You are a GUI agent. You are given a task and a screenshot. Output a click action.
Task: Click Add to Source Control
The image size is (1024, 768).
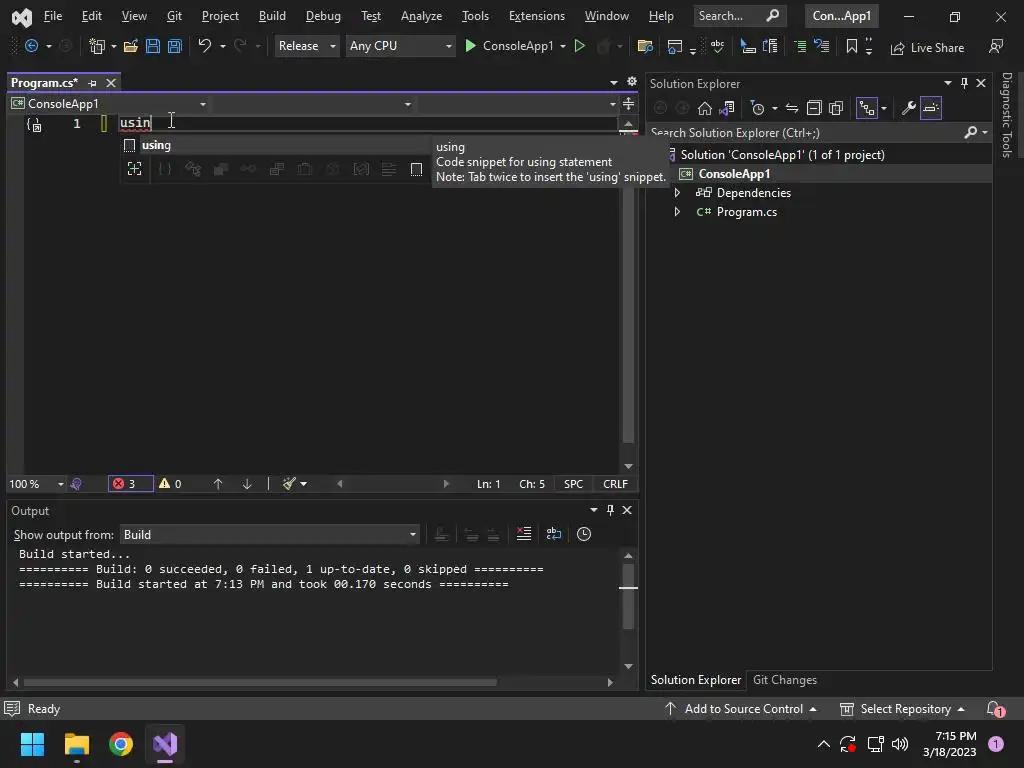point(741,709)
